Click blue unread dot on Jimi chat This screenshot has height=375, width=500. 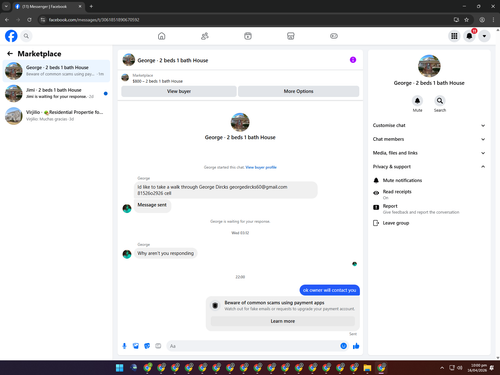tap(106, 93)
